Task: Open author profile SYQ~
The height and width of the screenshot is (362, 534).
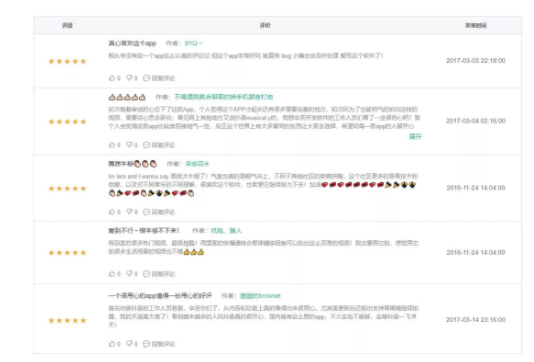Action: (x=193, y=43)
